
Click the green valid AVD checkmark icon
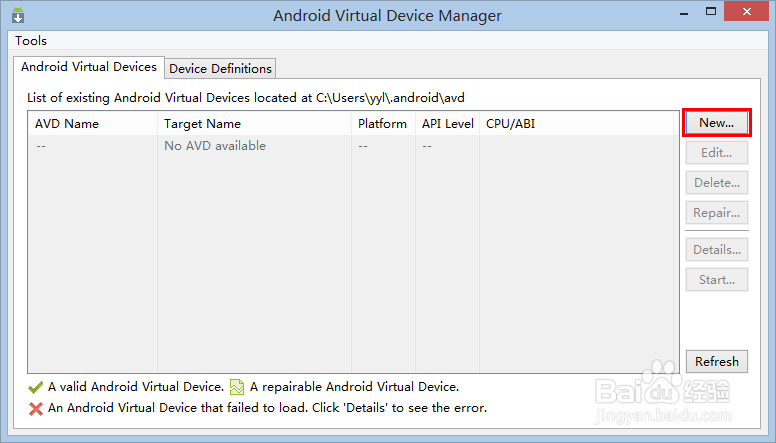click(36, 387)
